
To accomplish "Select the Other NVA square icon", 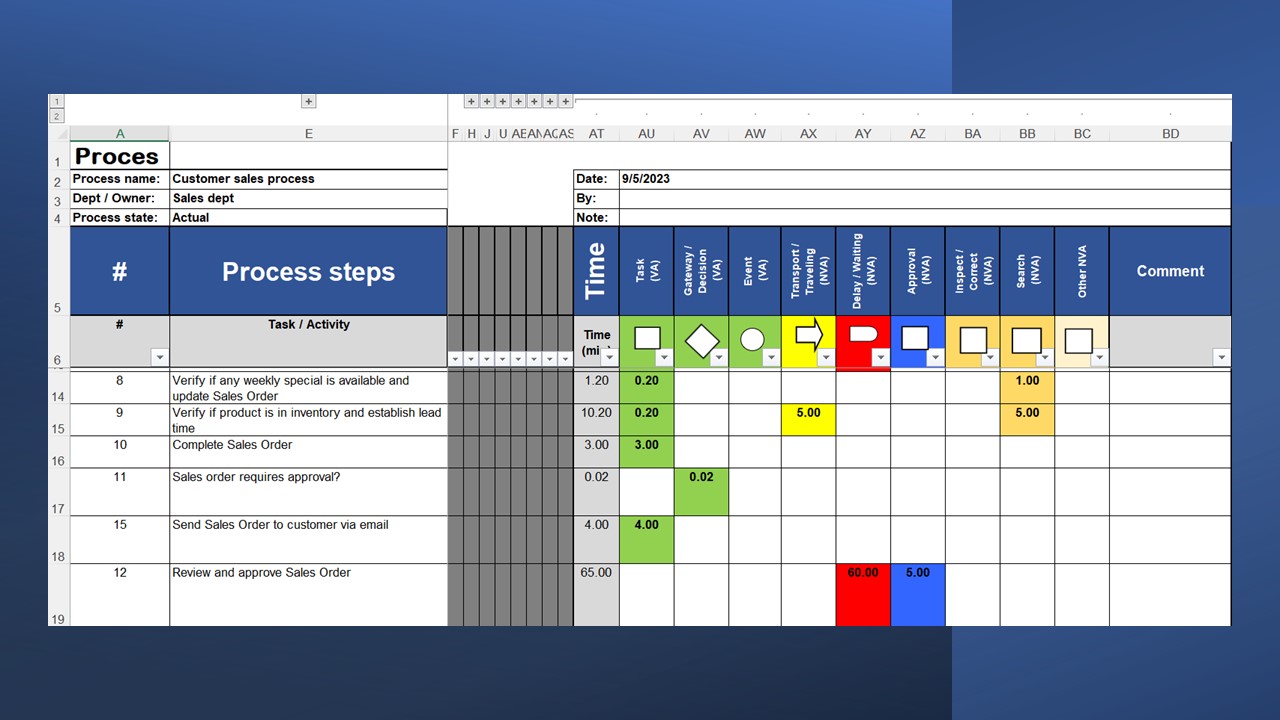I will coord(1078,340).
